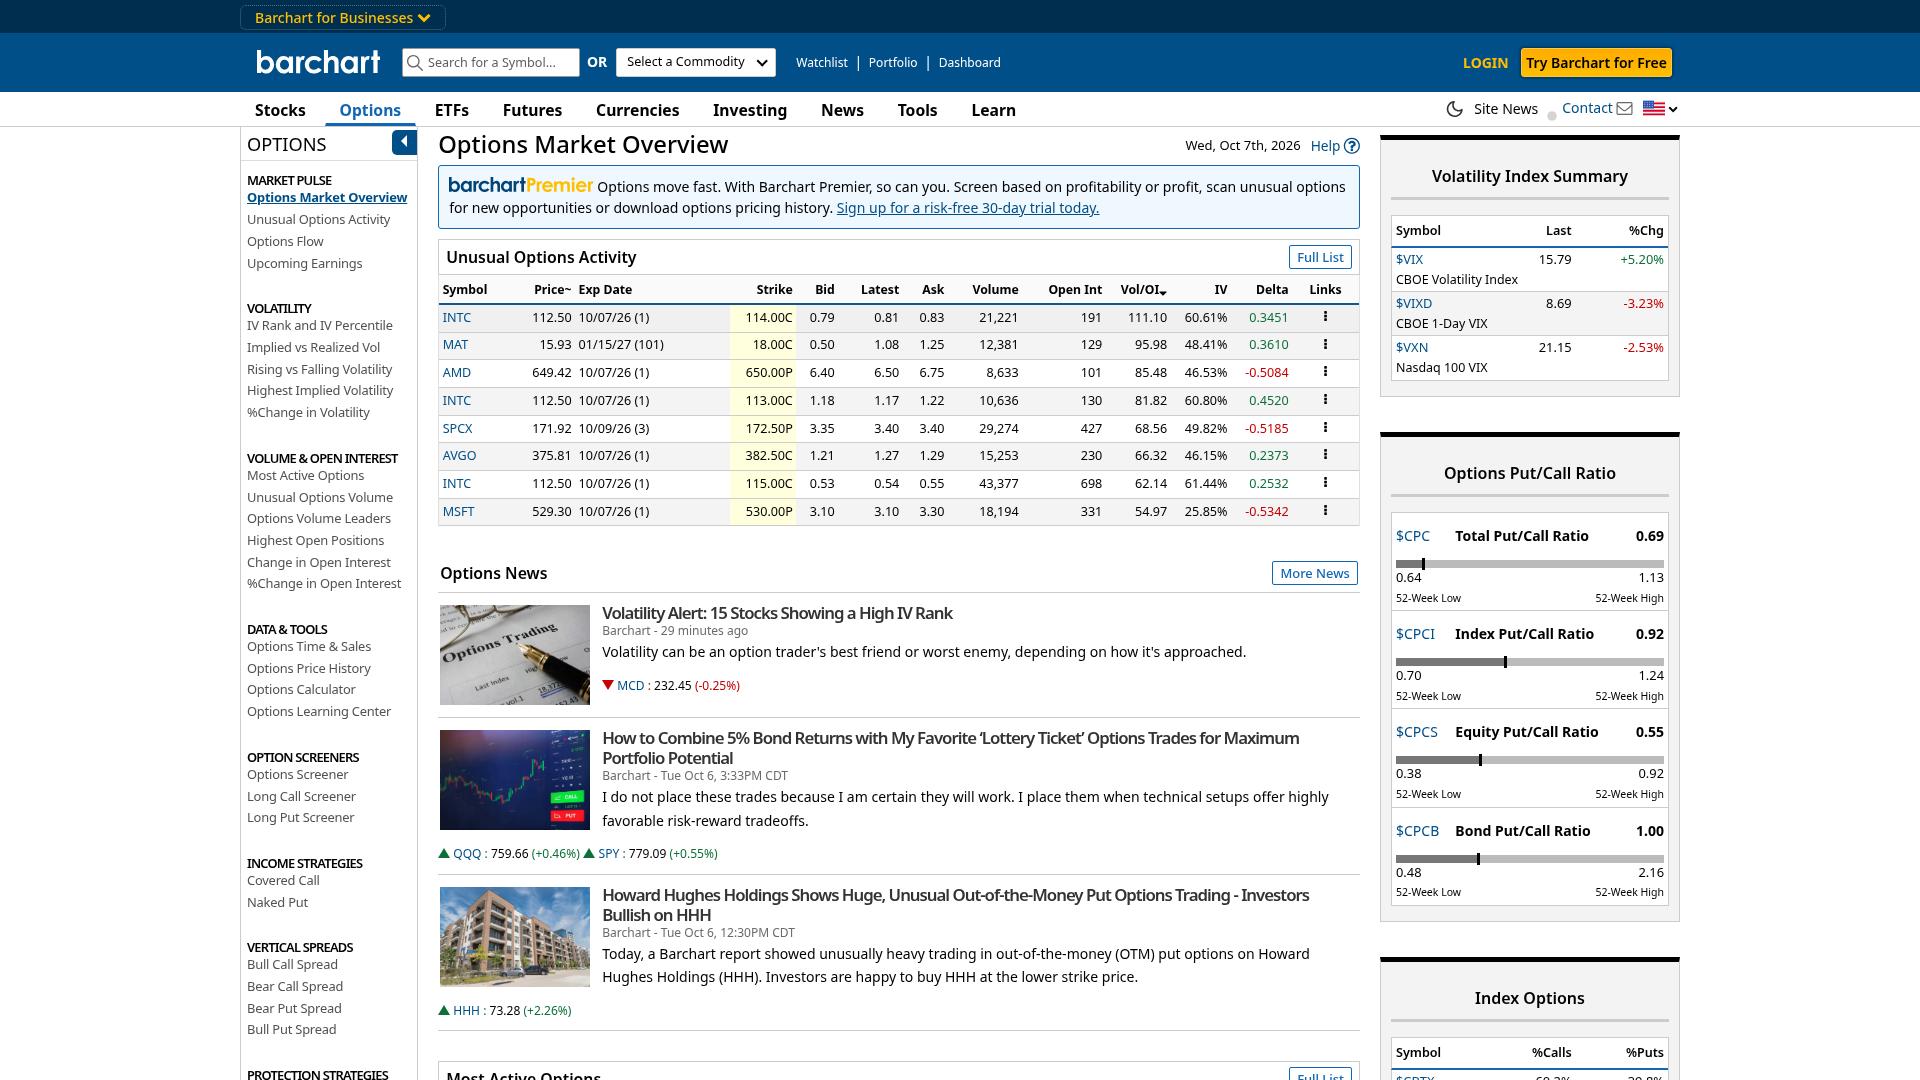Open Unusual Options Activity in sidebar
Screen dimensions: 1920x1080
(318, 220)
